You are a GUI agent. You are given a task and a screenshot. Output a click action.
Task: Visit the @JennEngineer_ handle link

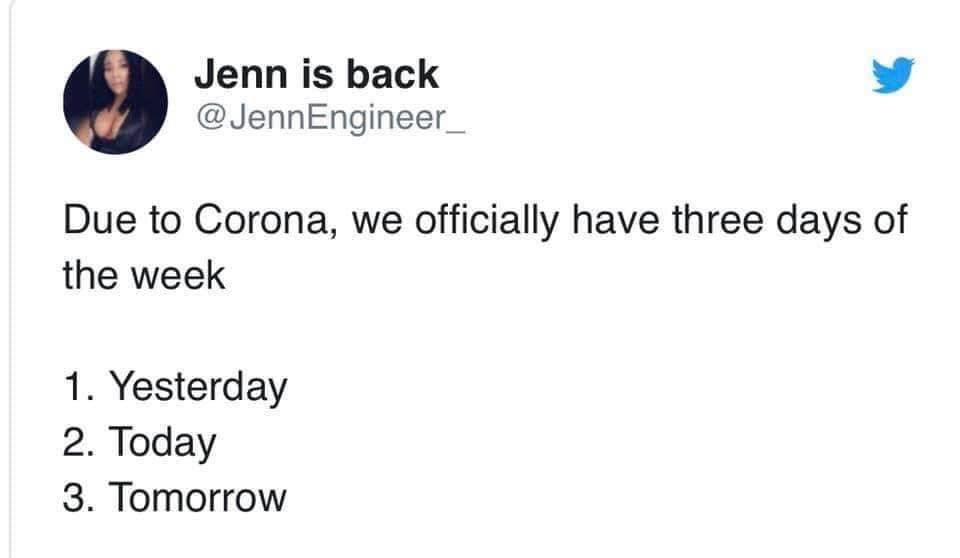click(331, 118)
